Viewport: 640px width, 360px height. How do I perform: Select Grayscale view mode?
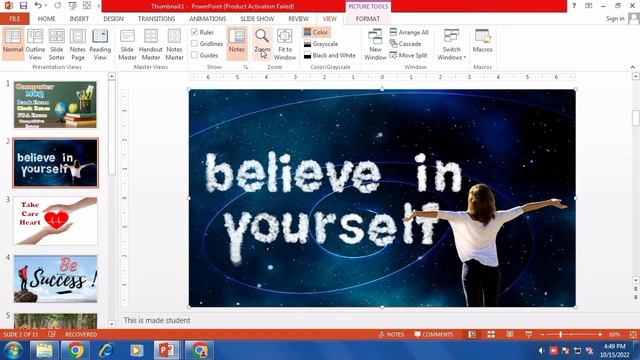(x=321, y=44)
